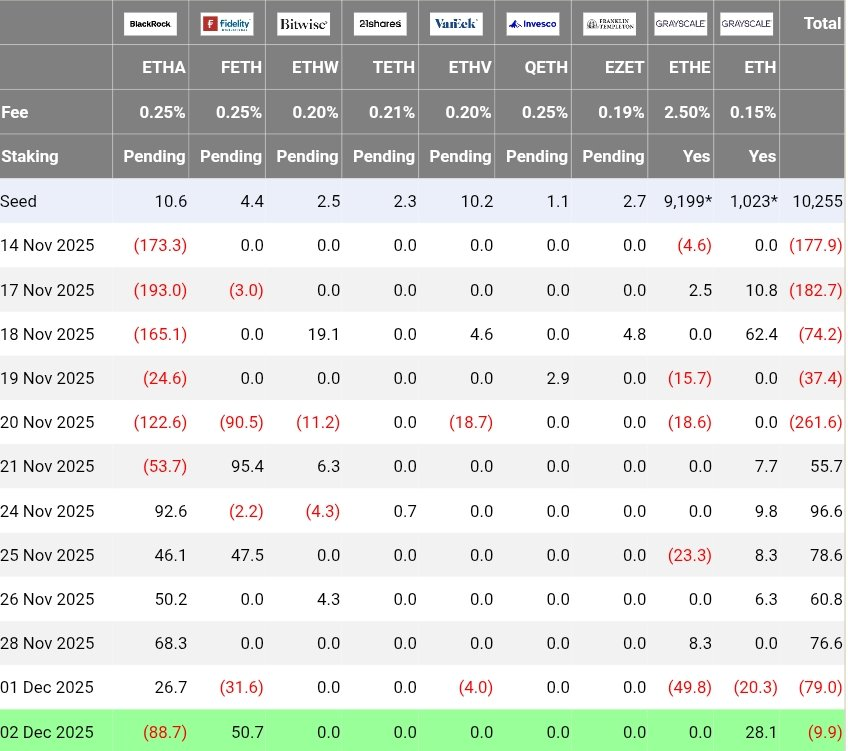Select the Total column header

pyautogui.click(x=822, y=23)
